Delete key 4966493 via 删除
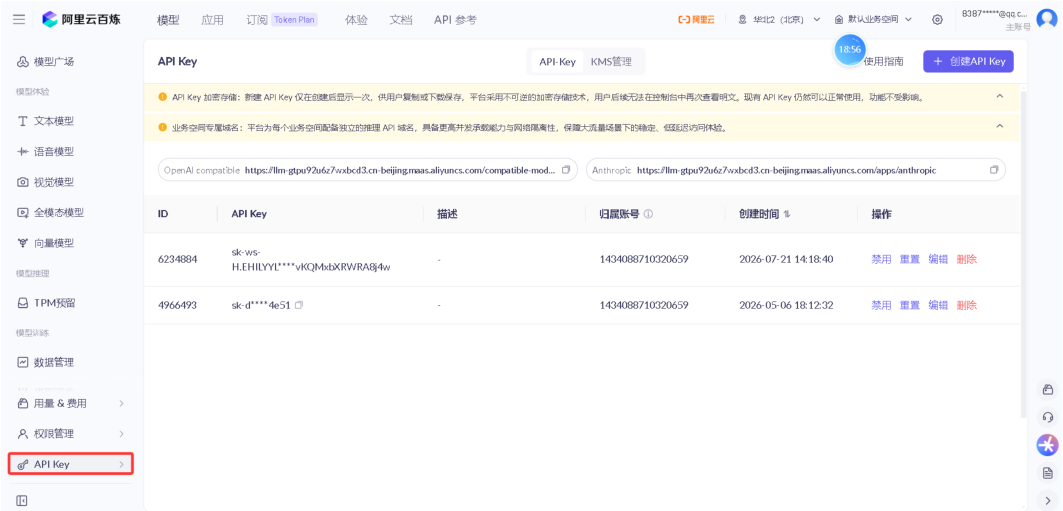This screenshot has height=511, width=1063. point(966,305)
